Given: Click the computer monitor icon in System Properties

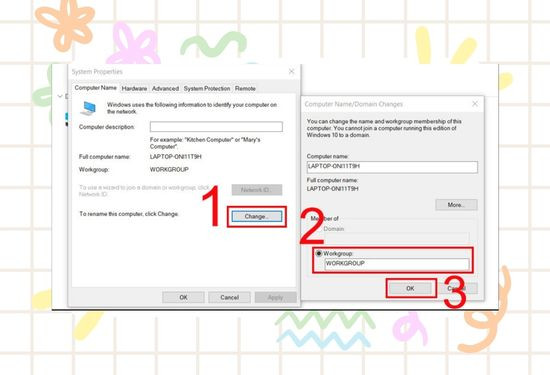Looking at the screenshot, I should pyautogui.click(x=88, y=109).
